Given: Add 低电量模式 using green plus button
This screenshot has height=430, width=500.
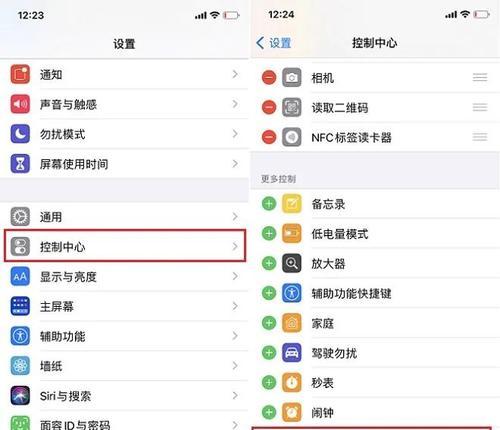Looking at the screenshot, I should pos(269,233).
